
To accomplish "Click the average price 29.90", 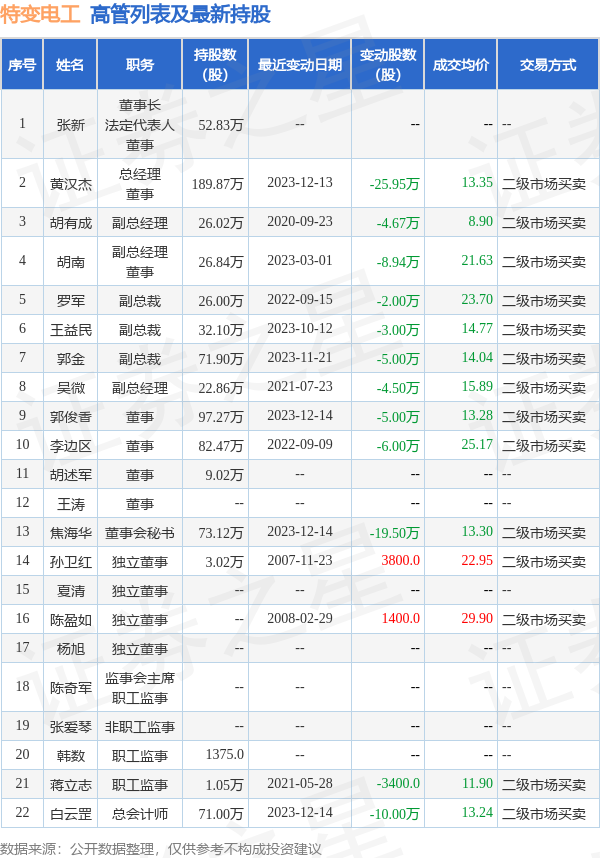I will point(477,618).
